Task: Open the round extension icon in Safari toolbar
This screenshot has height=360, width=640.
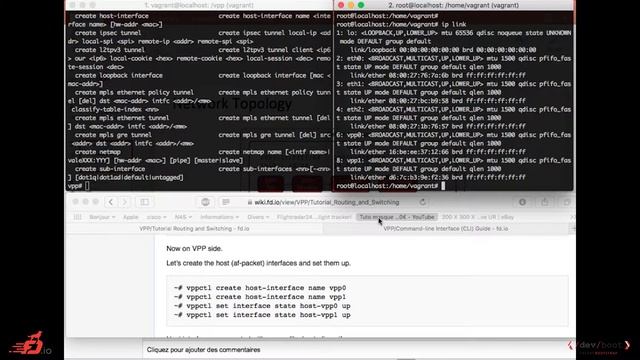Action: (x=205, y=202)
